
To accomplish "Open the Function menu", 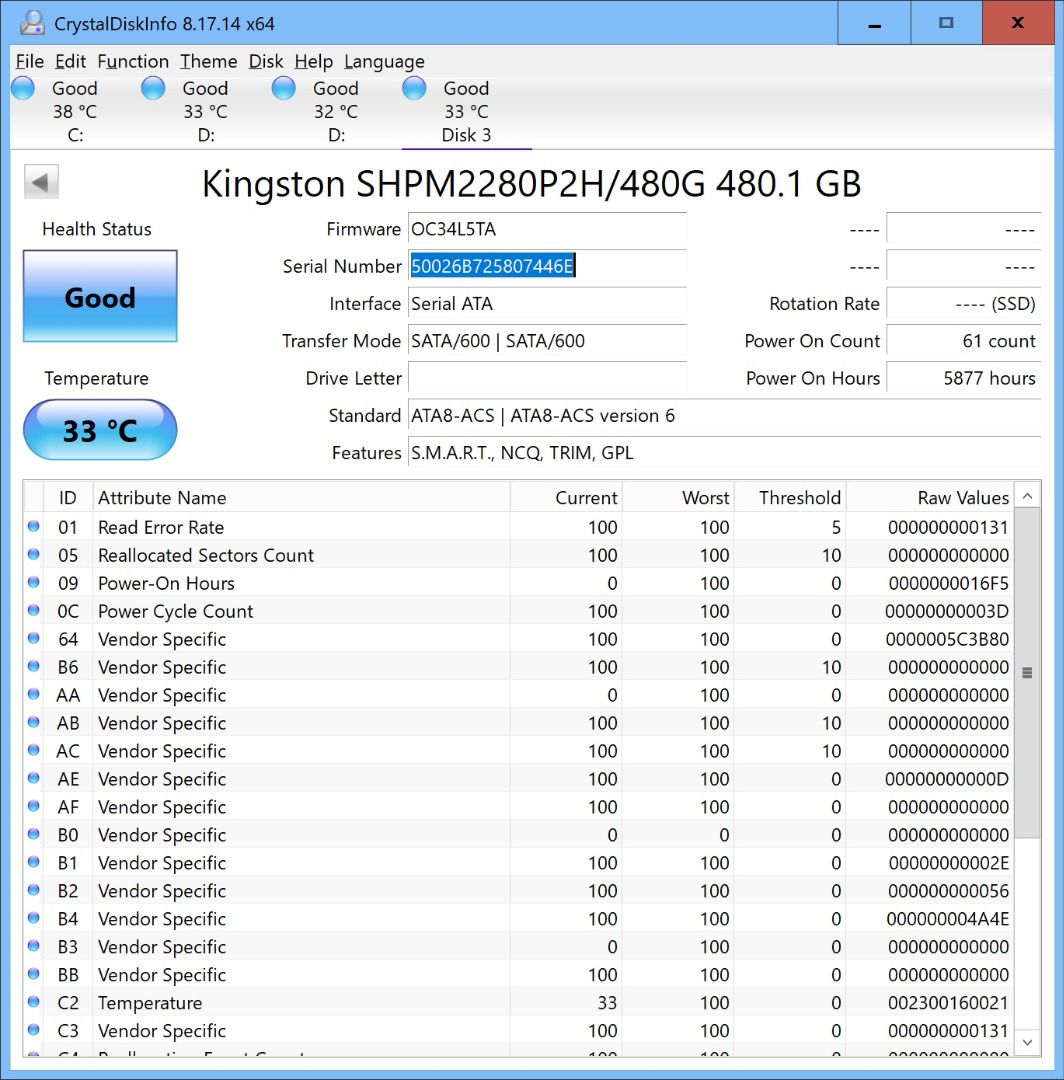I will (133, 61).
